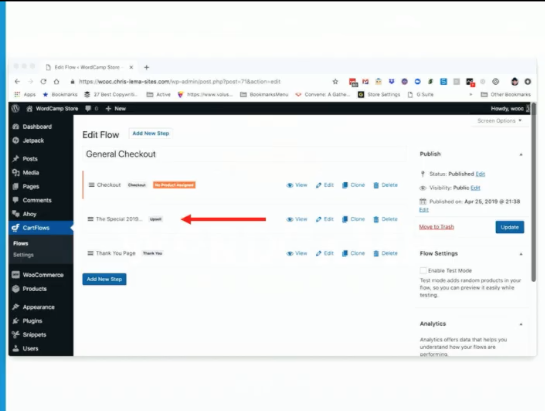The width and height of the screenshot is (545, 411).
Task: Click Move to Trash link
Action: (x=437, y=227)
